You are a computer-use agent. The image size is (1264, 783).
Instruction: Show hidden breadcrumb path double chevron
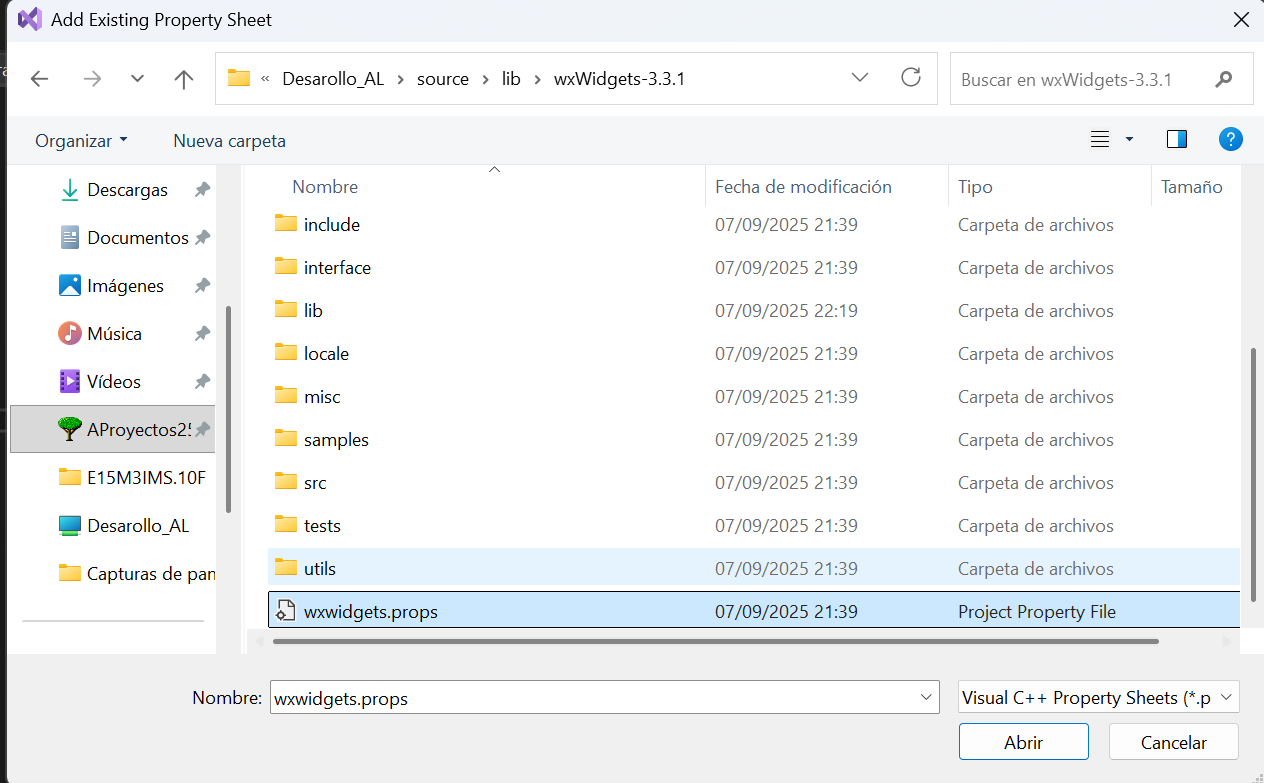[265, 79]
